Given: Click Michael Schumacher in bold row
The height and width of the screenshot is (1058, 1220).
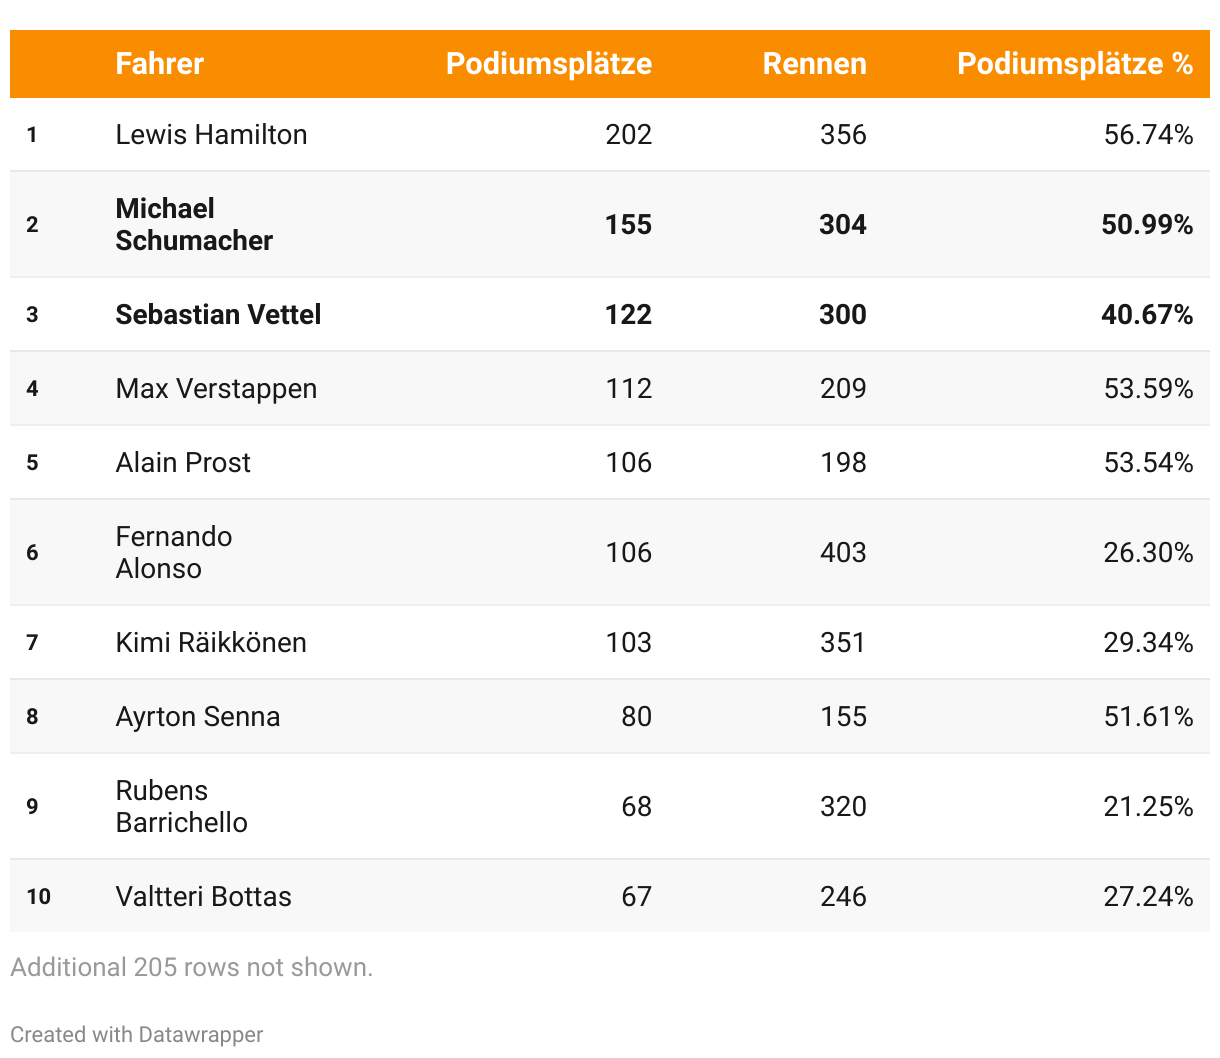Looking at the screenshot, I should (x=194, y=224).
